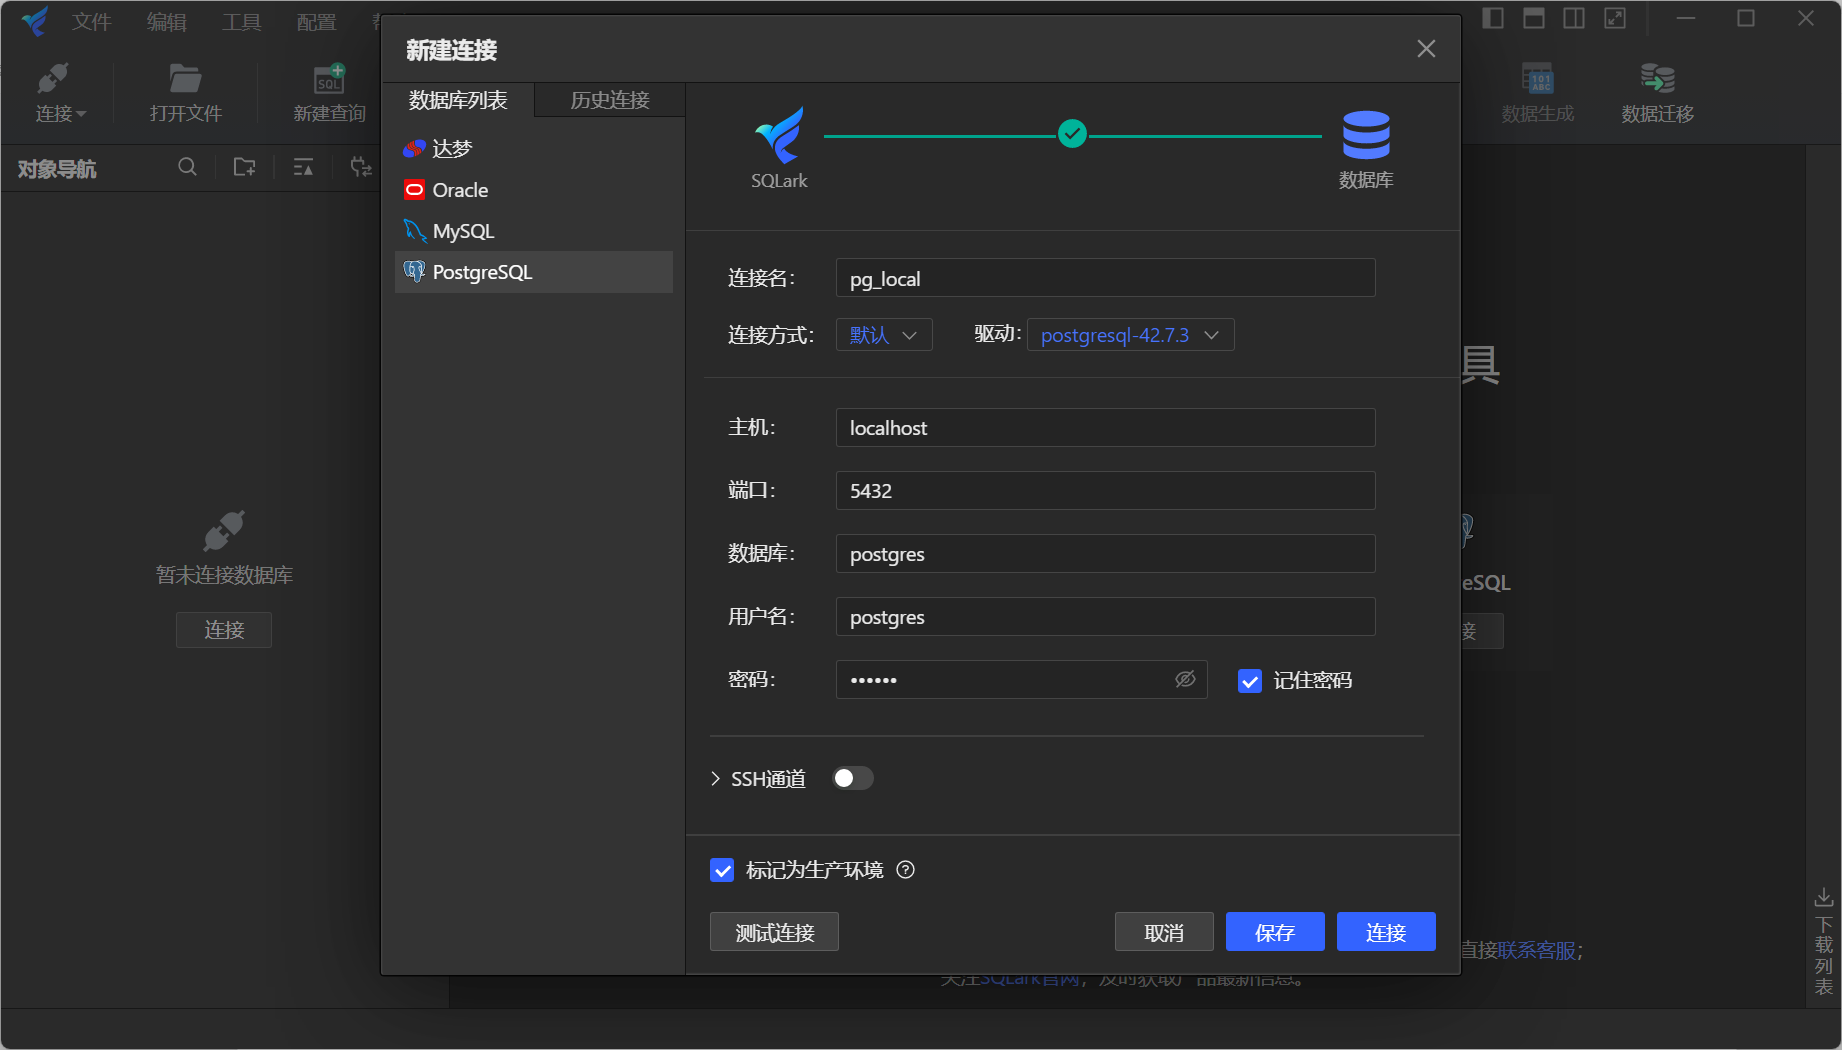
Task: Click the 连接 toolbar plug icon
Action: pyautogui.click(x=52, y=78)
